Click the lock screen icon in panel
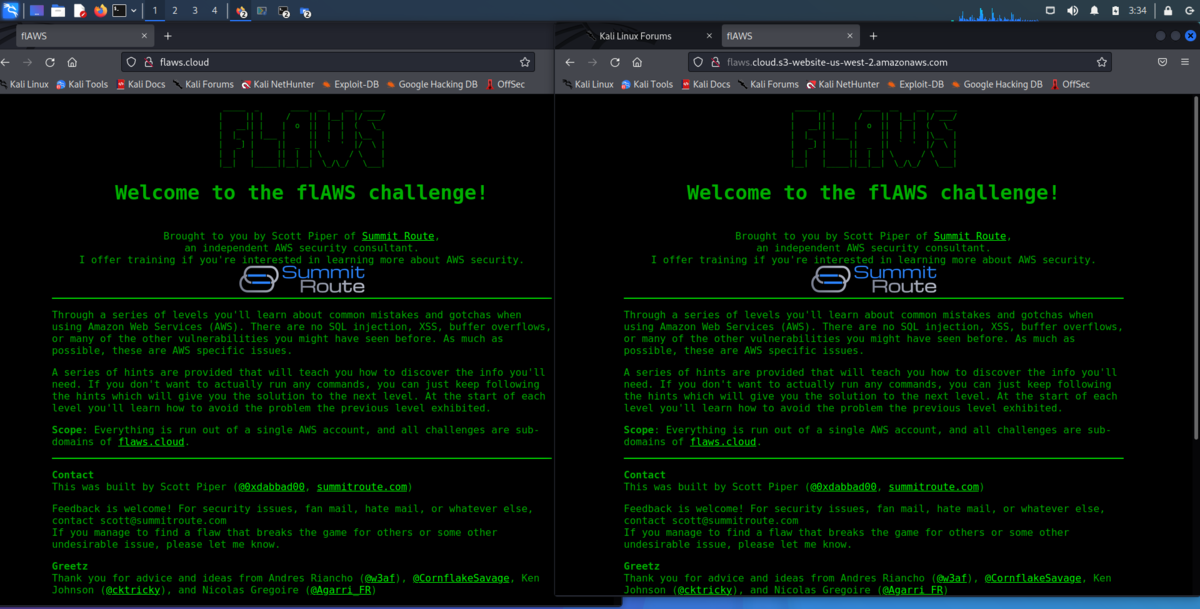This screenshot has width=1200, height=609. (x=1167, y=11)
